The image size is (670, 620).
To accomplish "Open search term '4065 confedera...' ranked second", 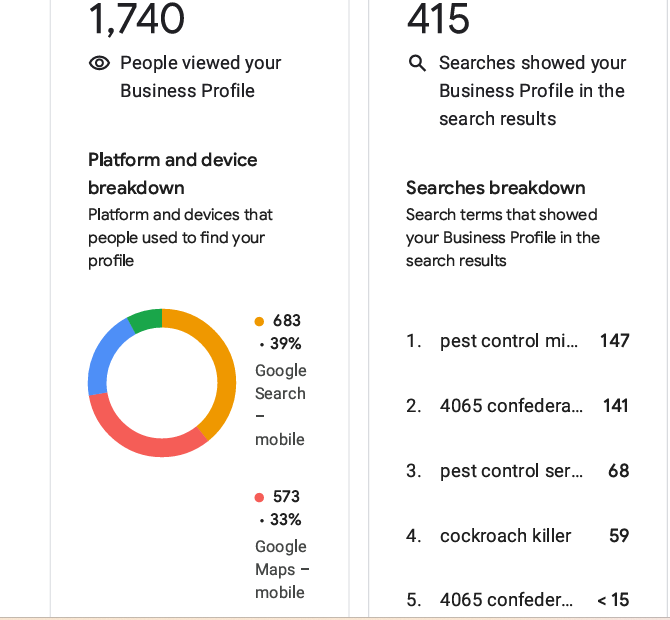I will [511, 406].
